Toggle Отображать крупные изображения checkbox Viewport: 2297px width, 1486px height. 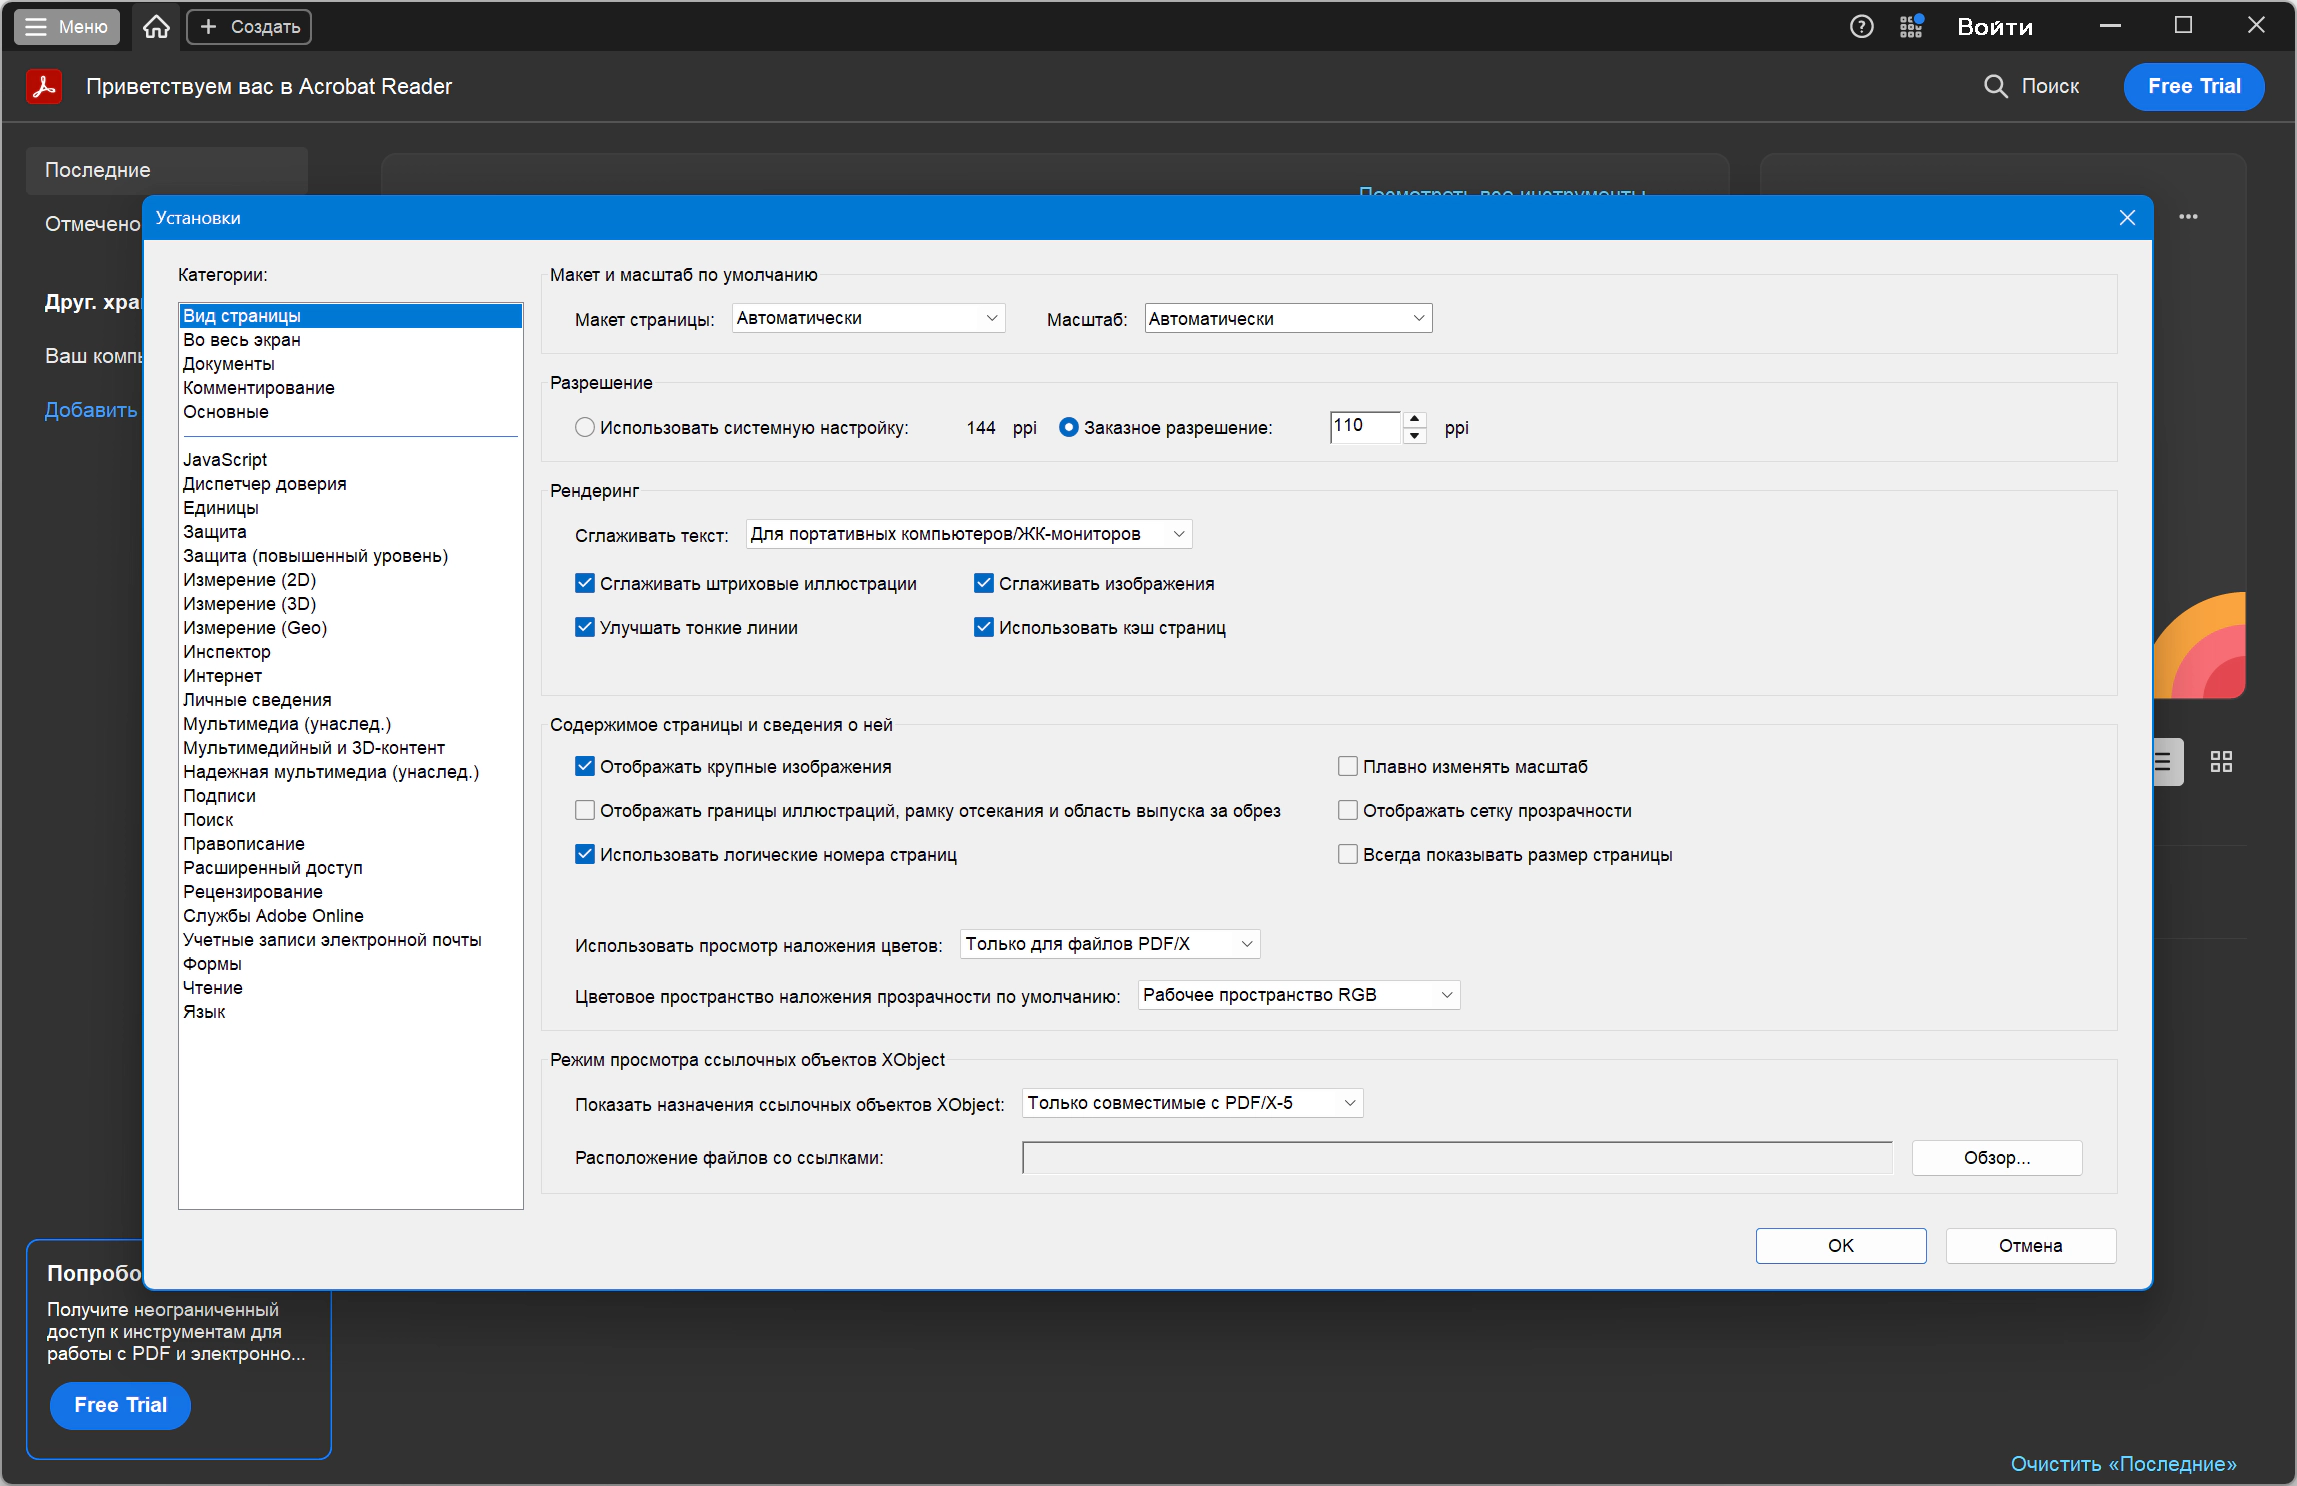(x=585, y=766)
